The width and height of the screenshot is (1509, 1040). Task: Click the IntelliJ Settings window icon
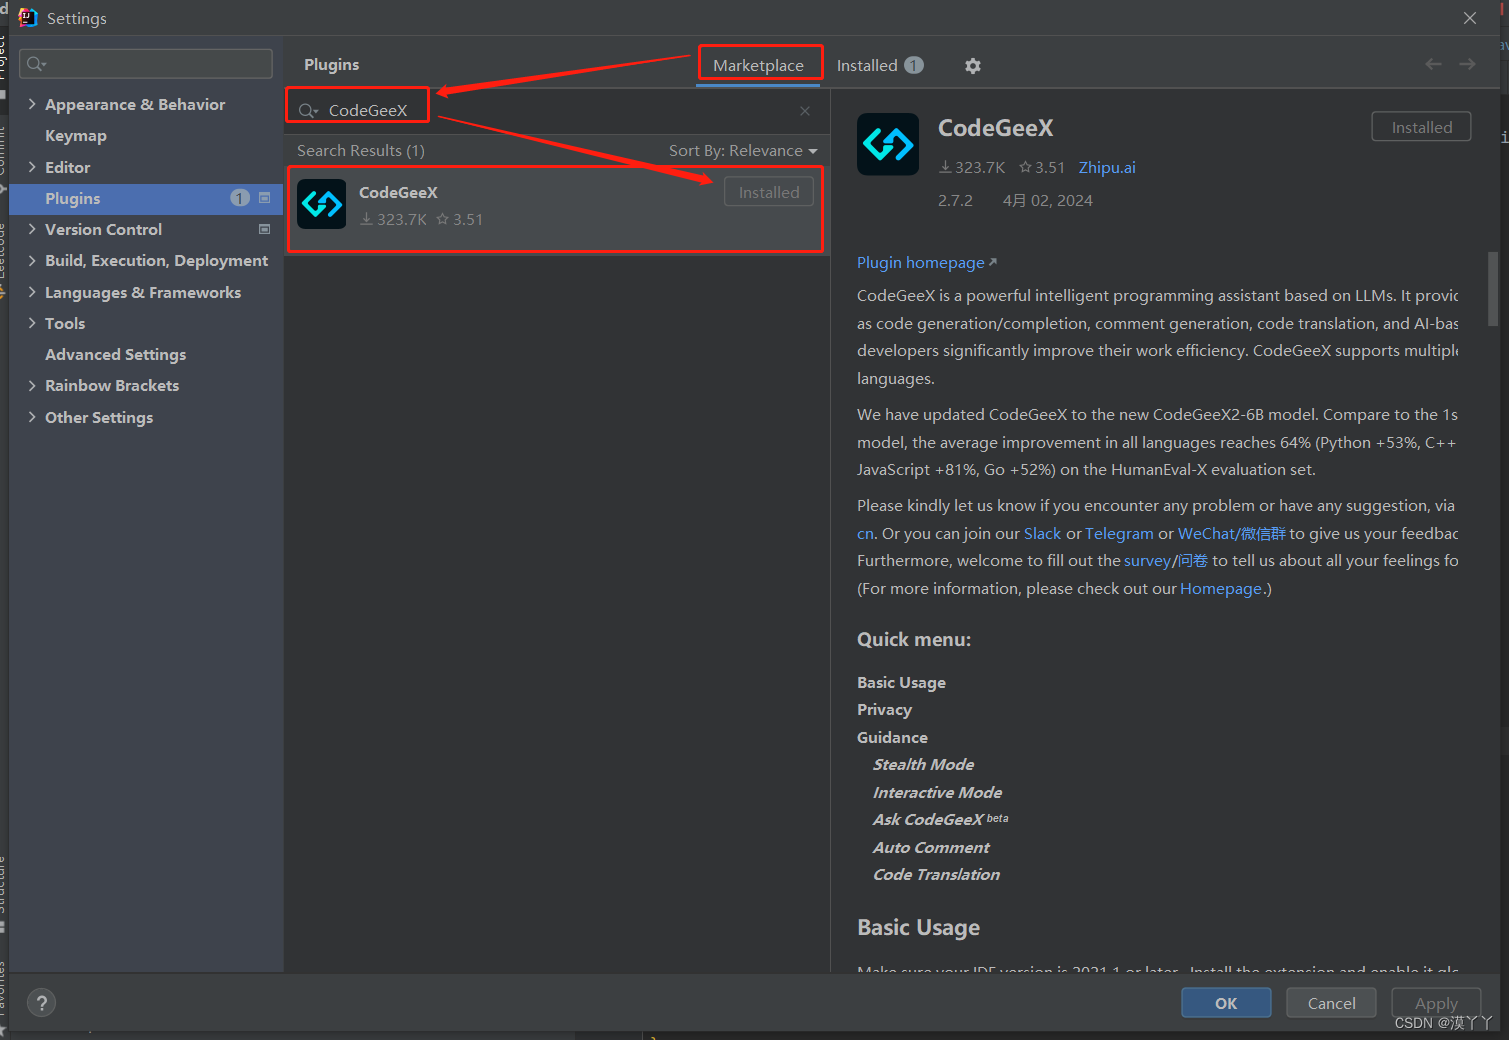click(27, 18)
